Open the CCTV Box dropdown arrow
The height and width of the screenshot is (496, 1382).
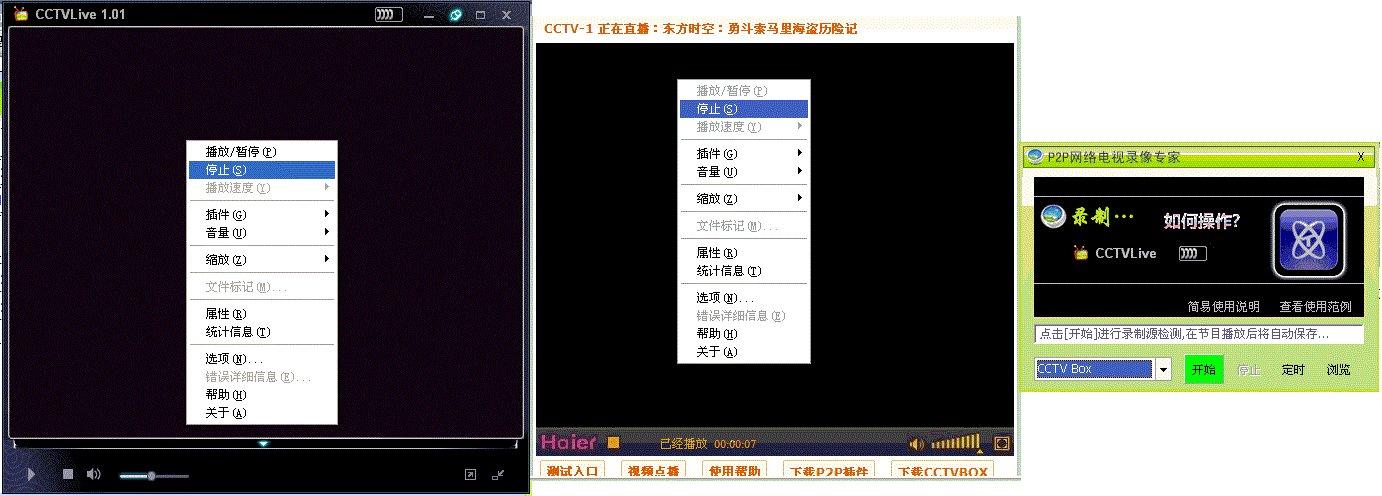[x=1163, y=370]
